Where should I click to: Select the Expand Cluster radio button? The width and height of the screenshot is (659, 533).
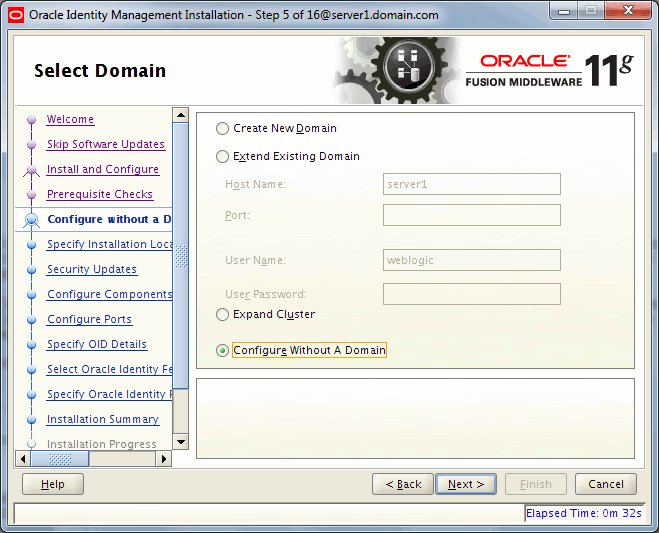coord(222,314)
